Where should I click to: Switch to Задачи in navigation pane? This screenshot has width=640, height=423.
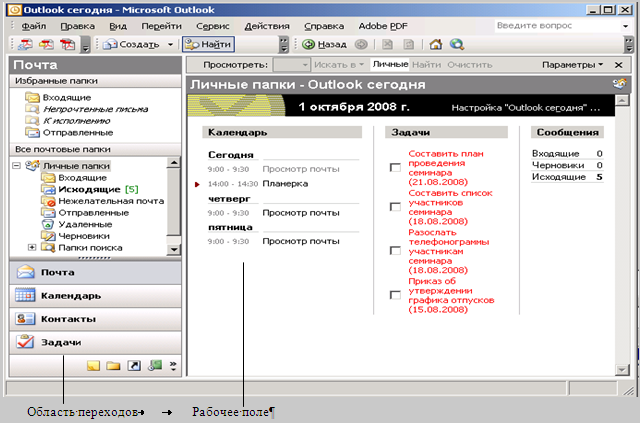(95, 342)
